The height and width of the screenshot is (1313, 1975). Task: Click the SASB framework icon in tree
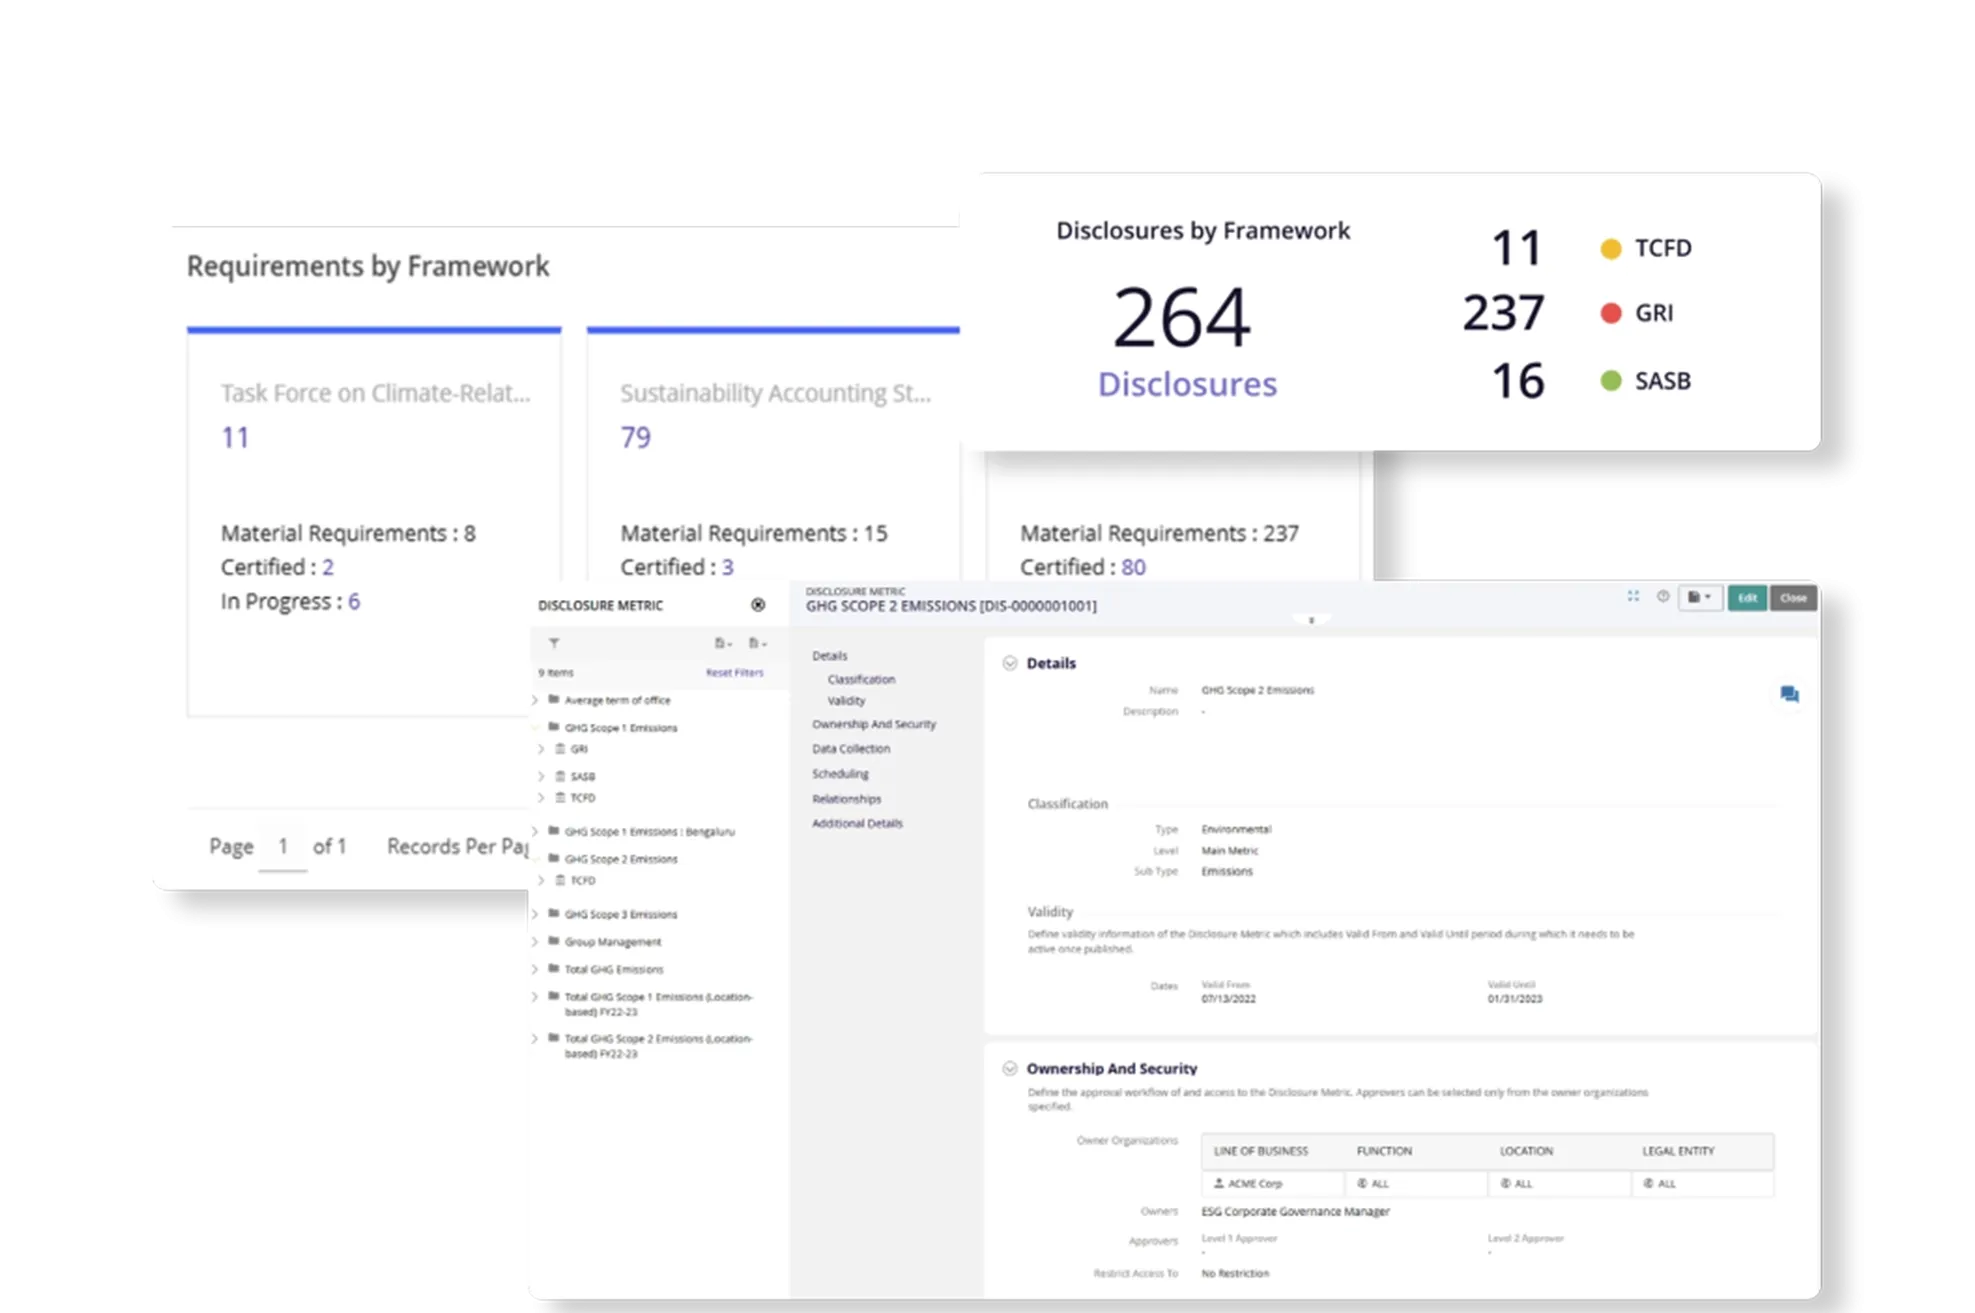[x=561, y=776]
